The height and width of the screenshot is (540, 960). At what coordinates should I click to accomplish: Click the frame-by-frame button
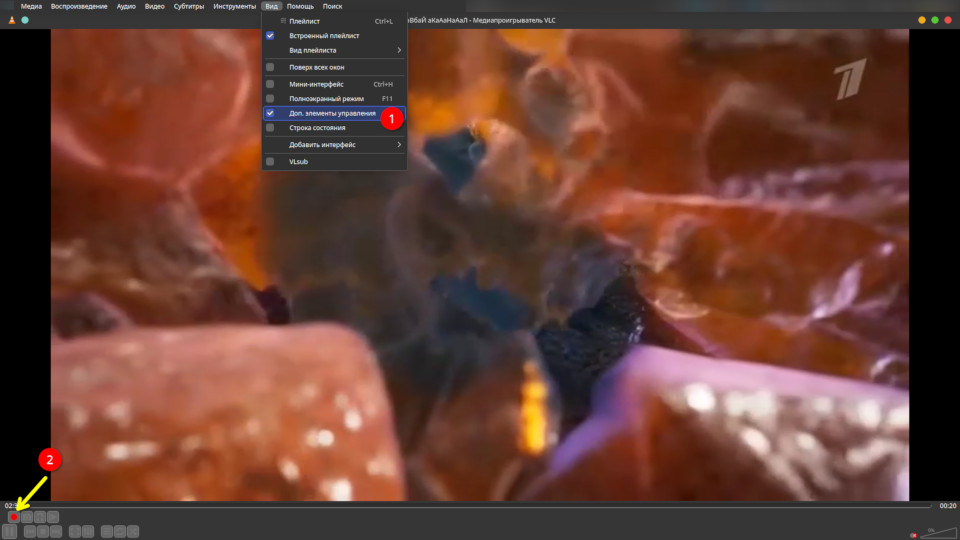tap(53, 517)
